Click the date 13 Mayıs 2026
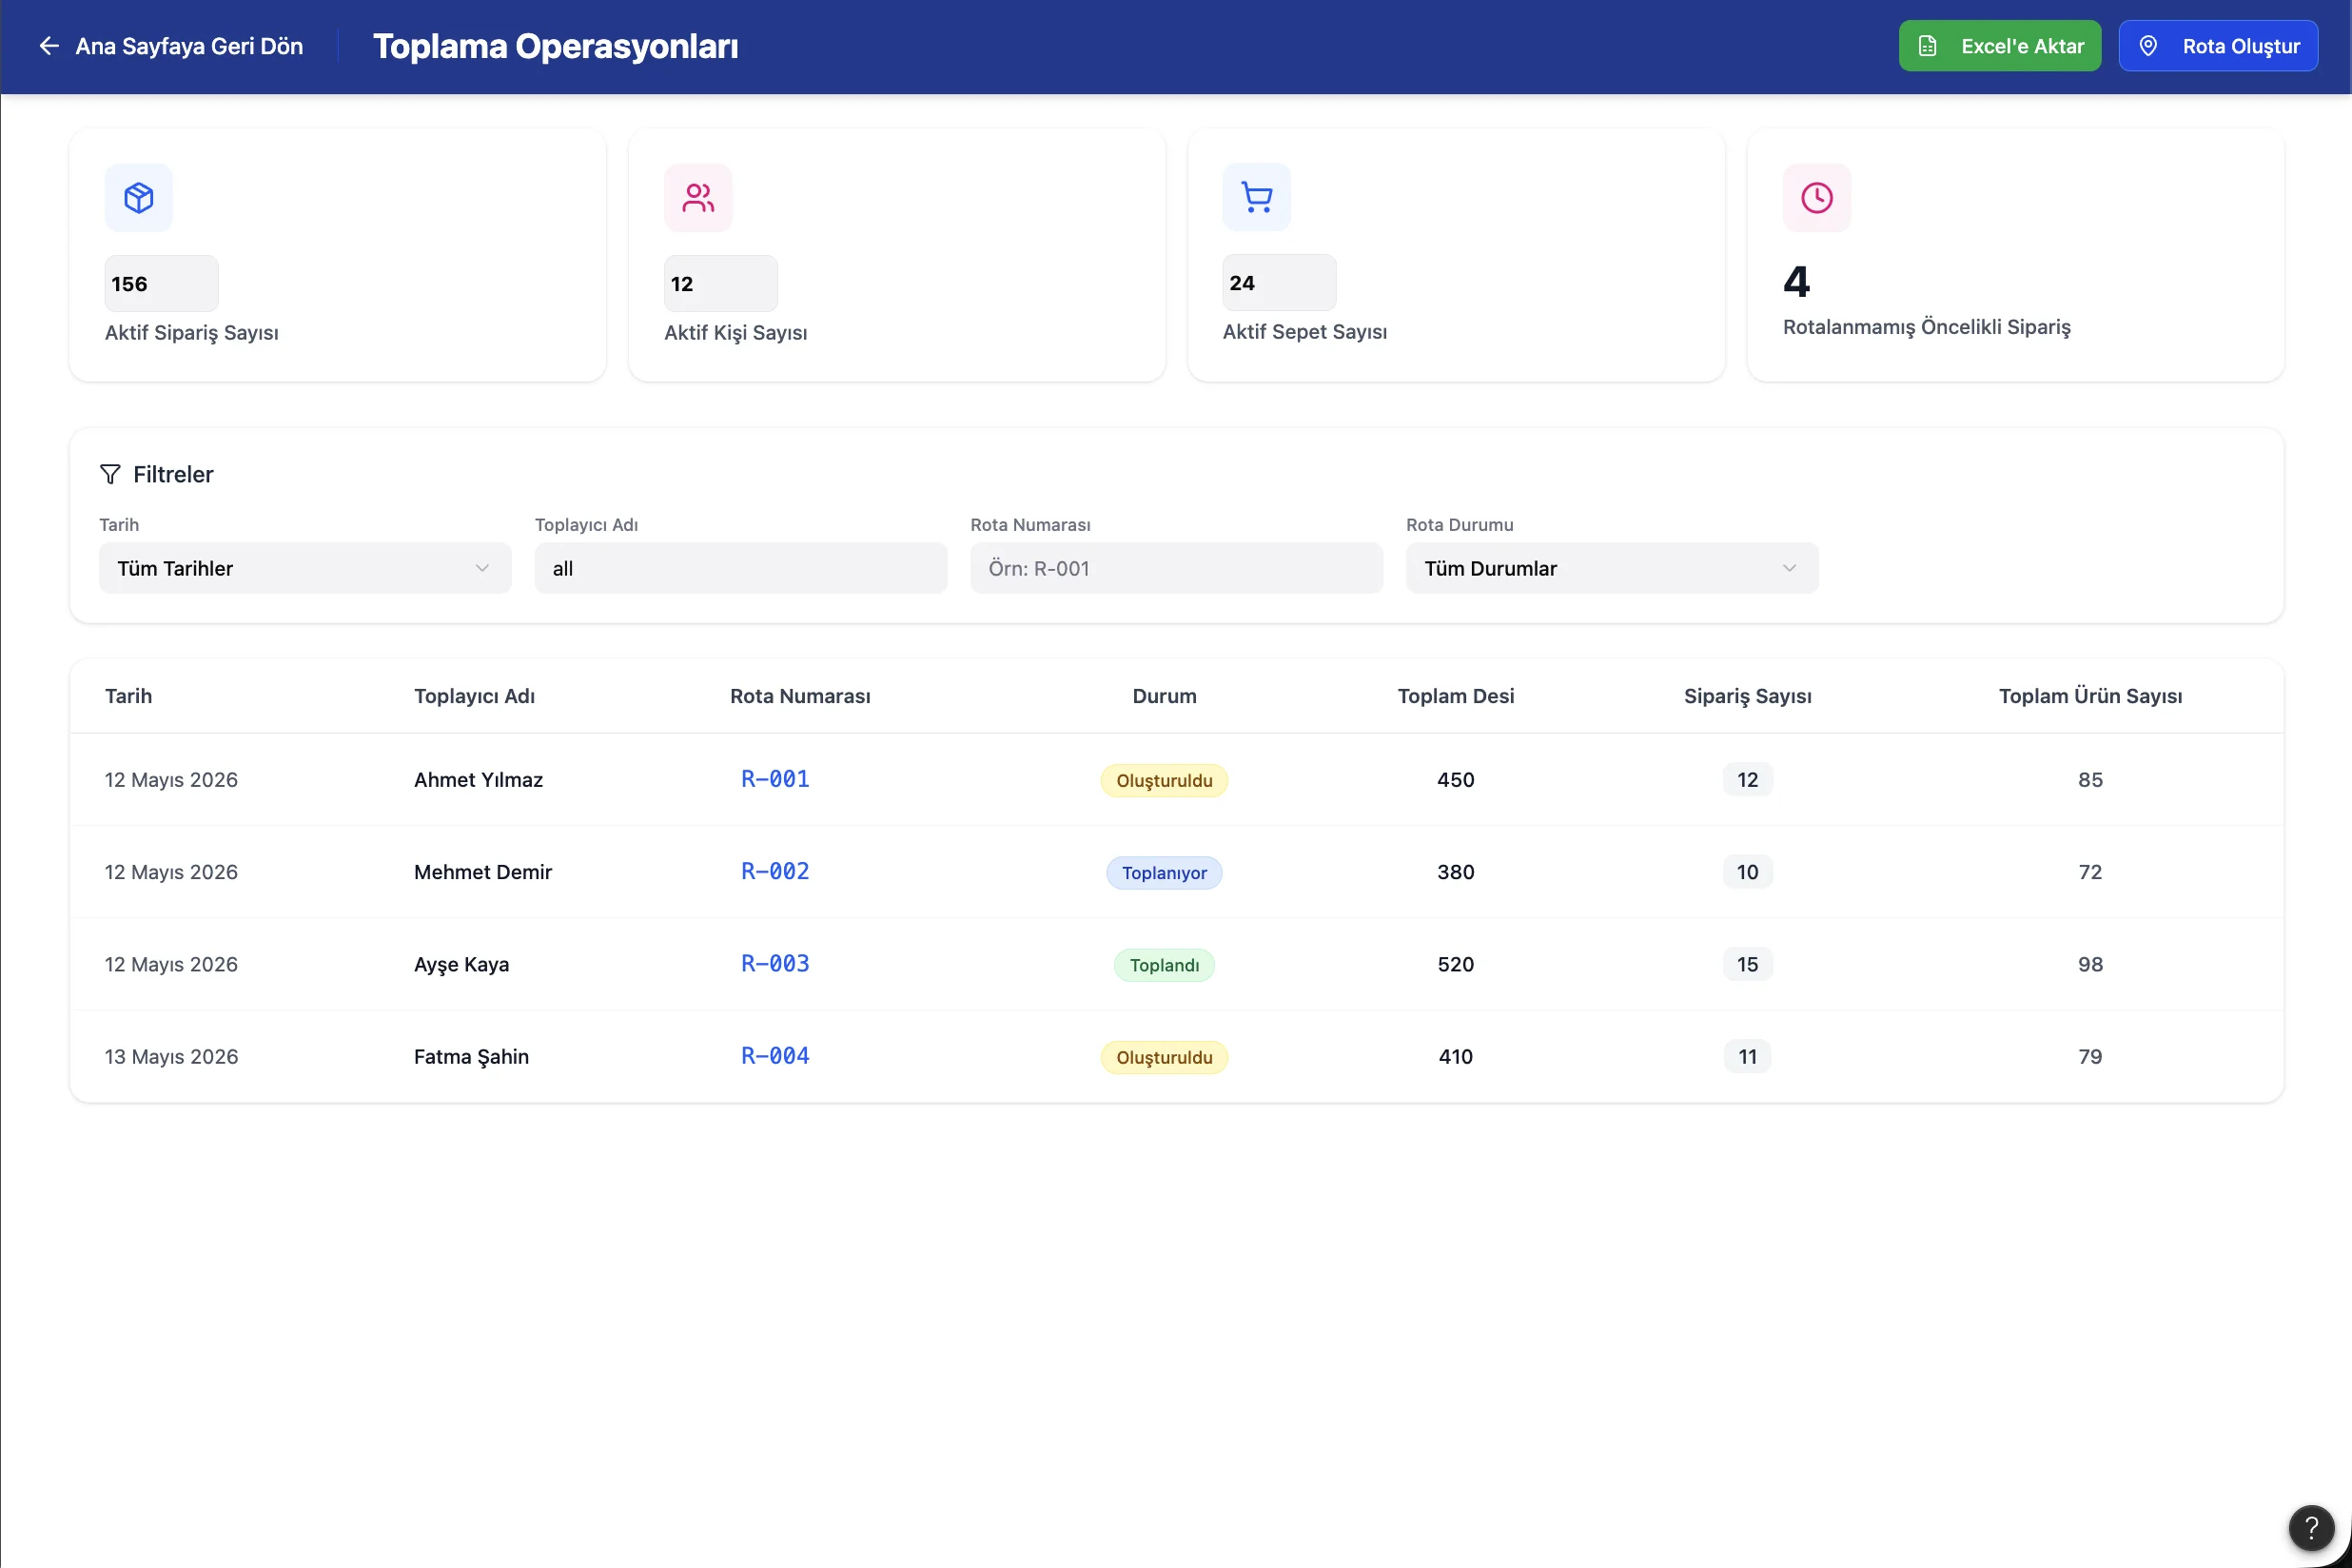The width and height of the screenshot is (2352, 1568). click(x=171, y=1056)
